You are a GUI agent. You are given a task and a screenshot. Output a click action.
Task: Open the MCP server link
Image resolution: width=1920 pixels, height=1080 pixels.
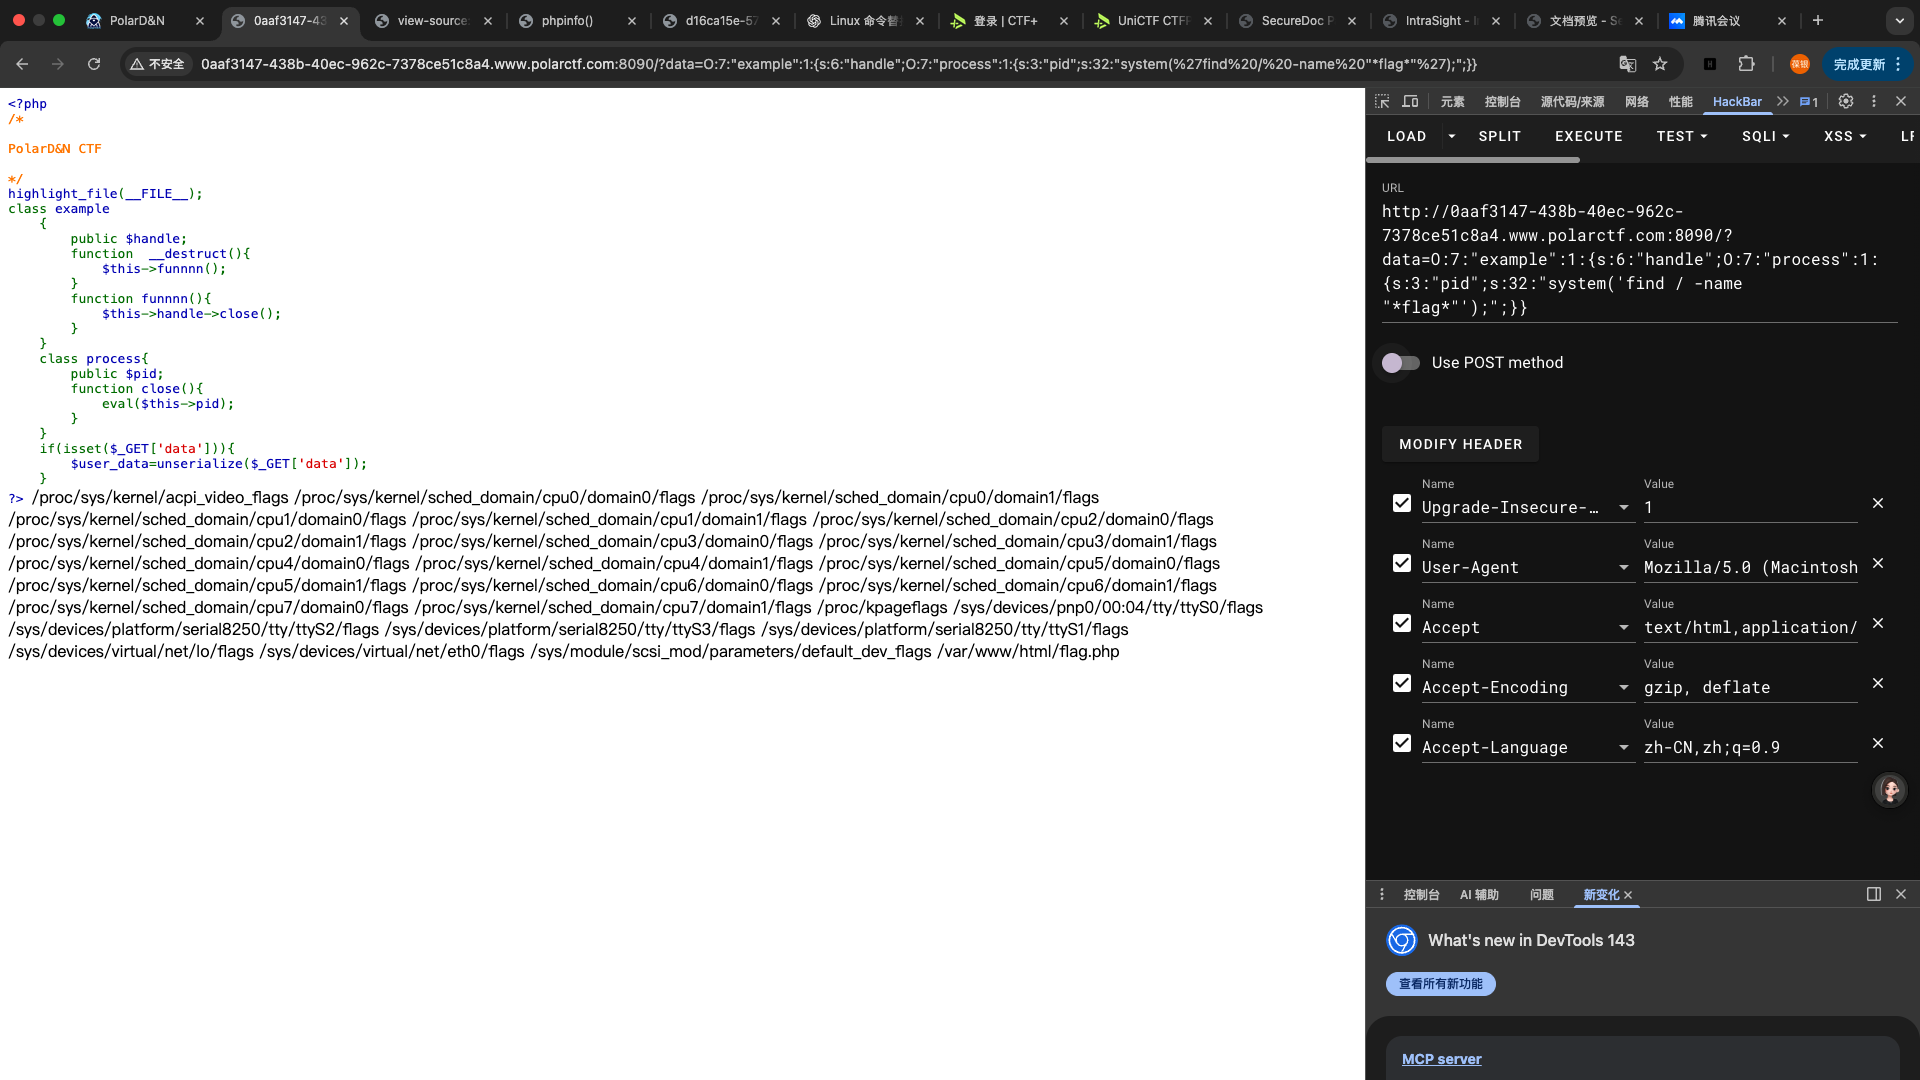1441,1059
